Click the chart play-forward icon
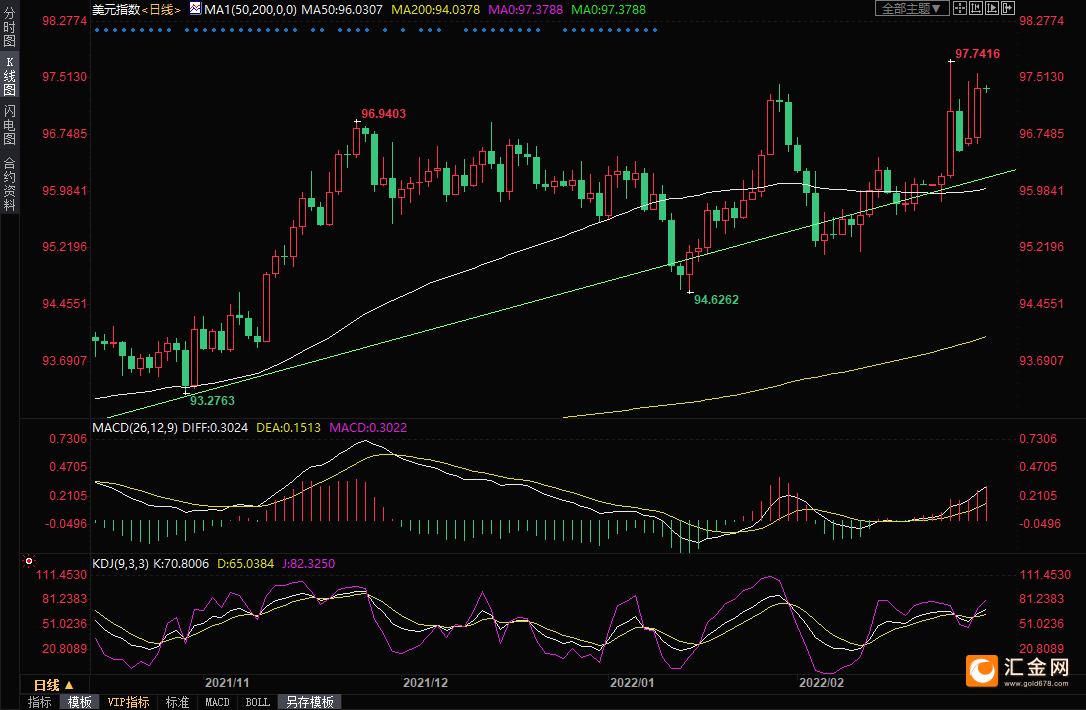The height and width of the screenshot is (710, 1086). click(992, 8)
